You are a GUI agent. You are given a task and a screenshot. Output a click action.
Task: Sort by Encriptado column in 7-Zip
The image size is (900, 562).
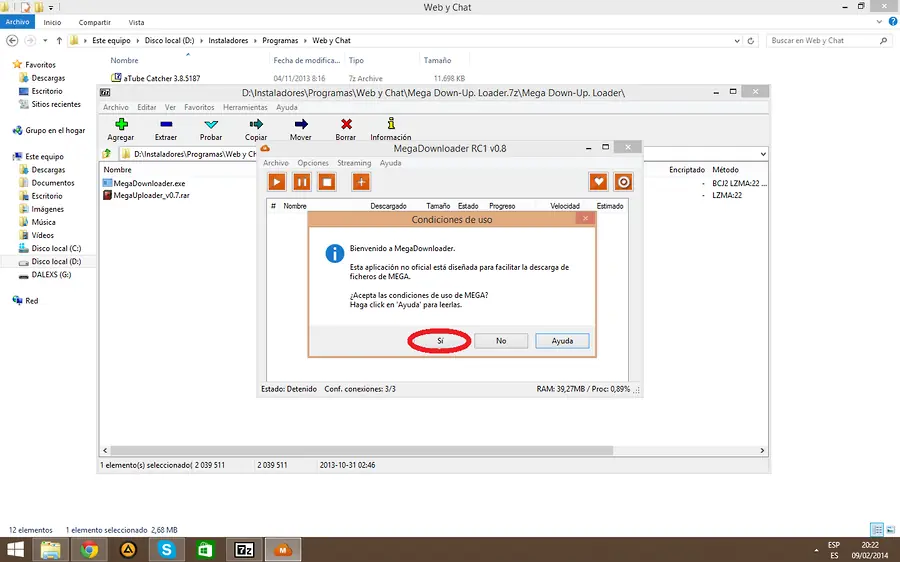686,170
